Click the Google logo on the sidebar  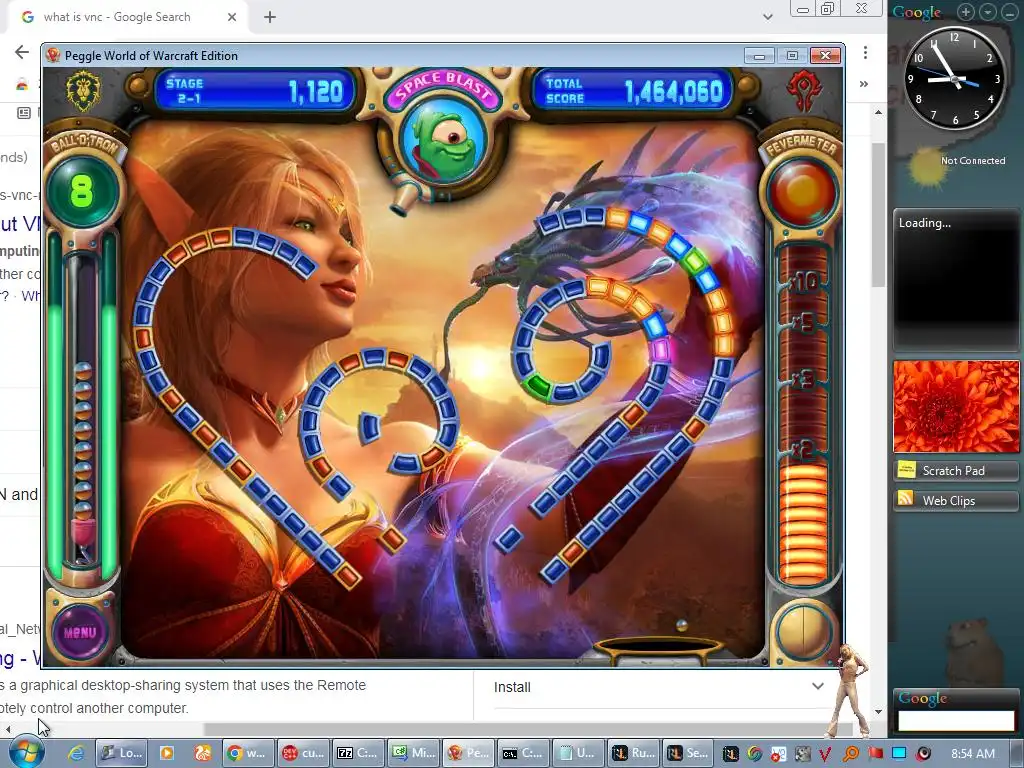tap(916, 12)
